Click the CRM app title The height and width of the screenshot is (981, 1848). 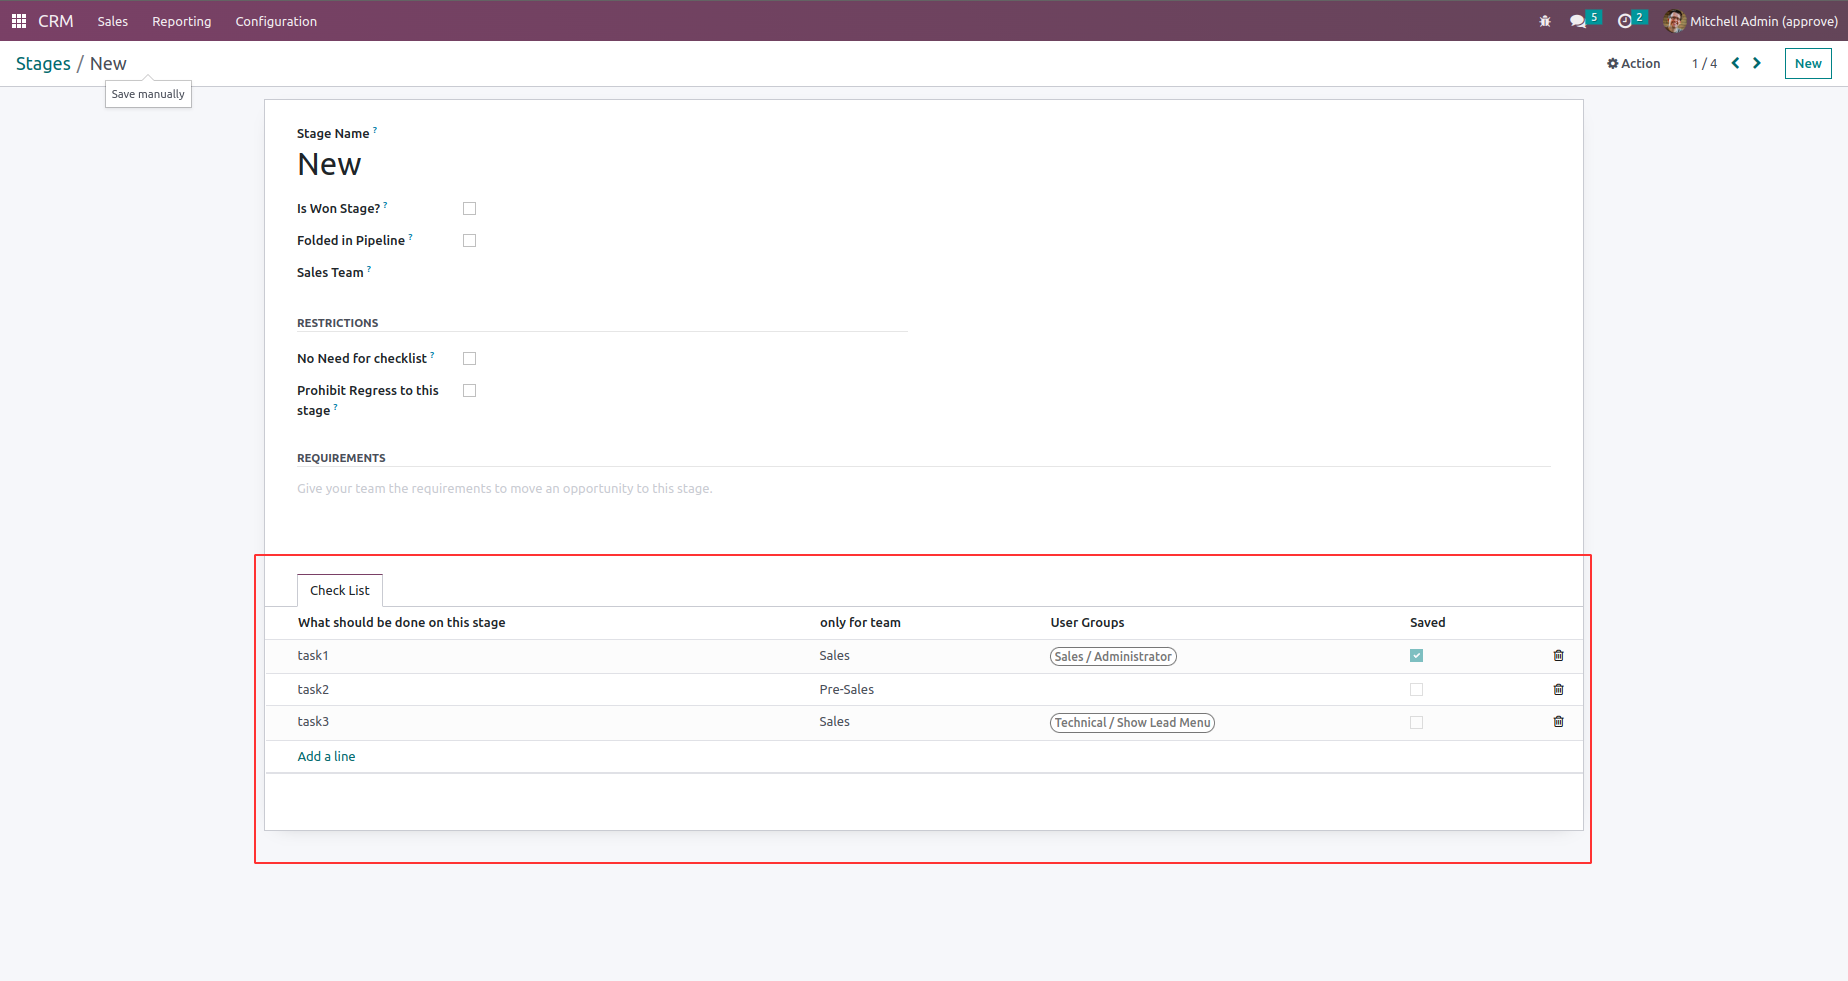[56, 21]
